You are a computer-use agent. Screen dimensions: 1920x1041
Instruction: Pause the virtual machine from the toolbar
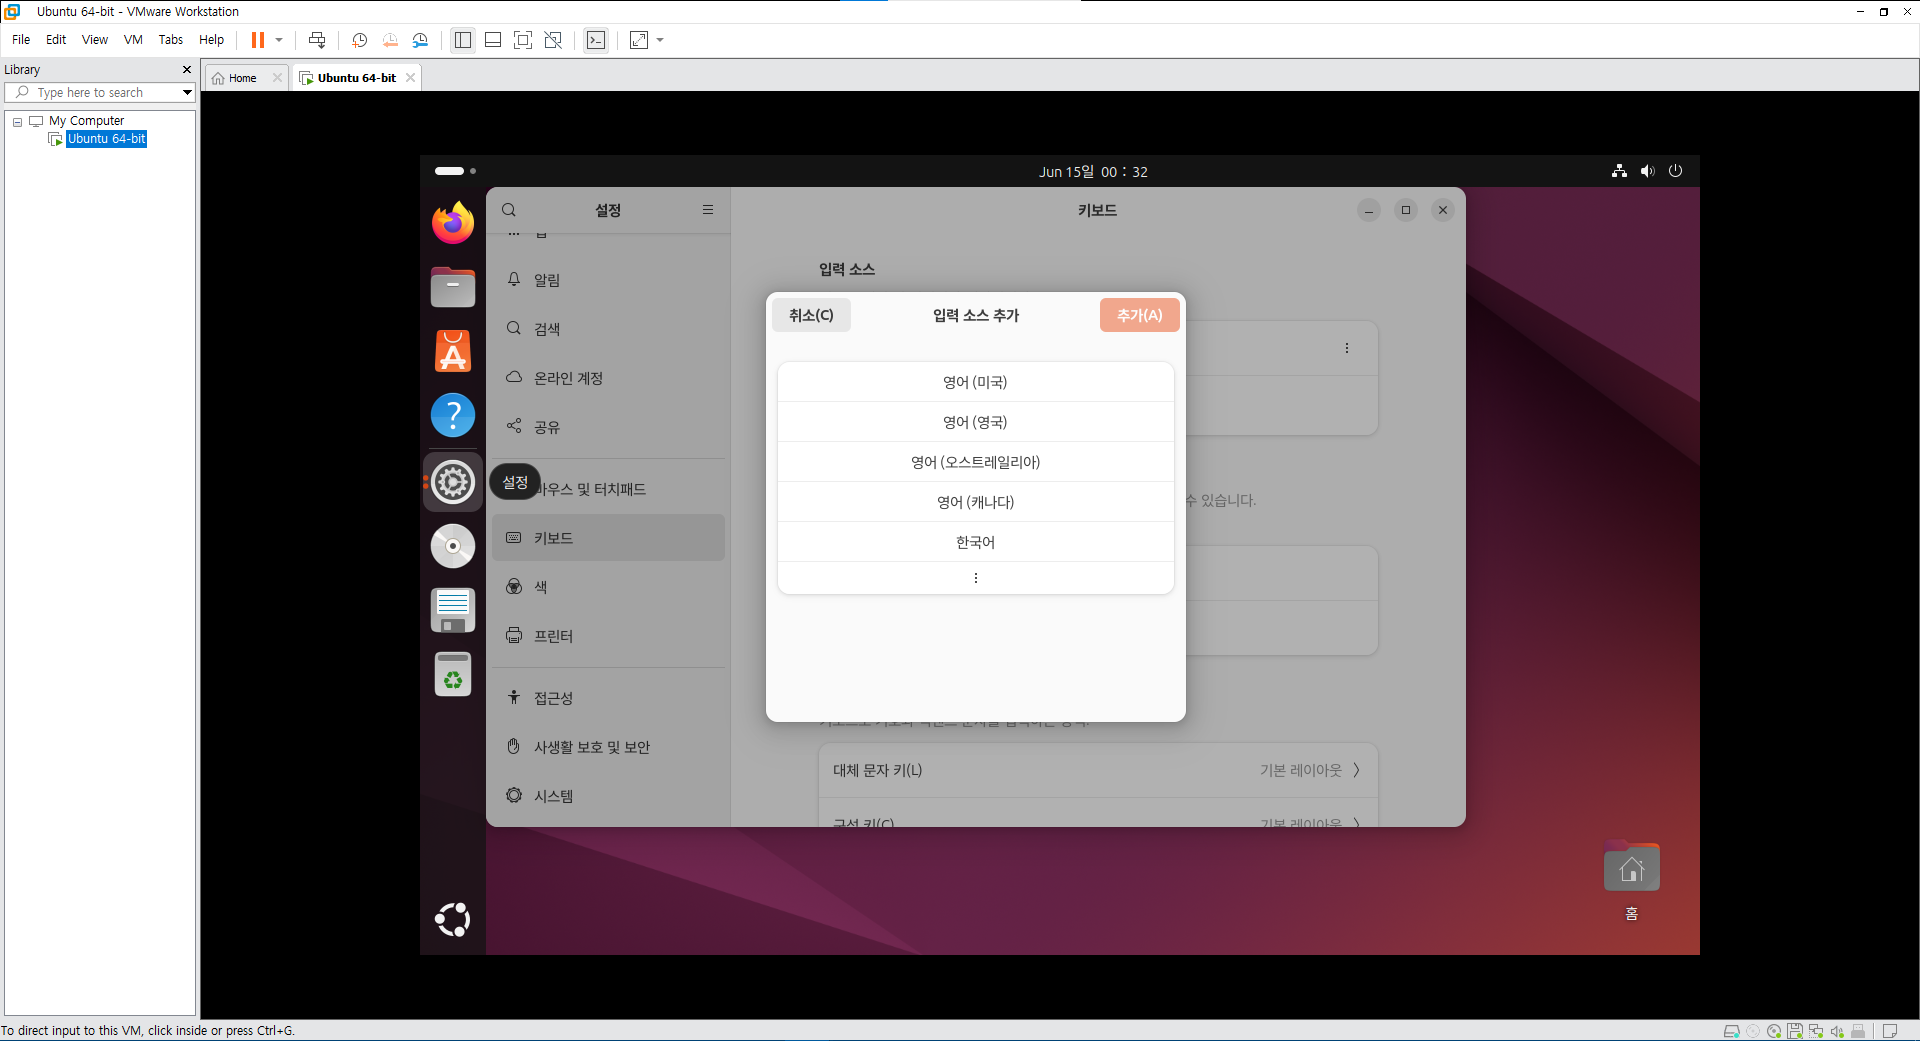click(x=257, y=40)
